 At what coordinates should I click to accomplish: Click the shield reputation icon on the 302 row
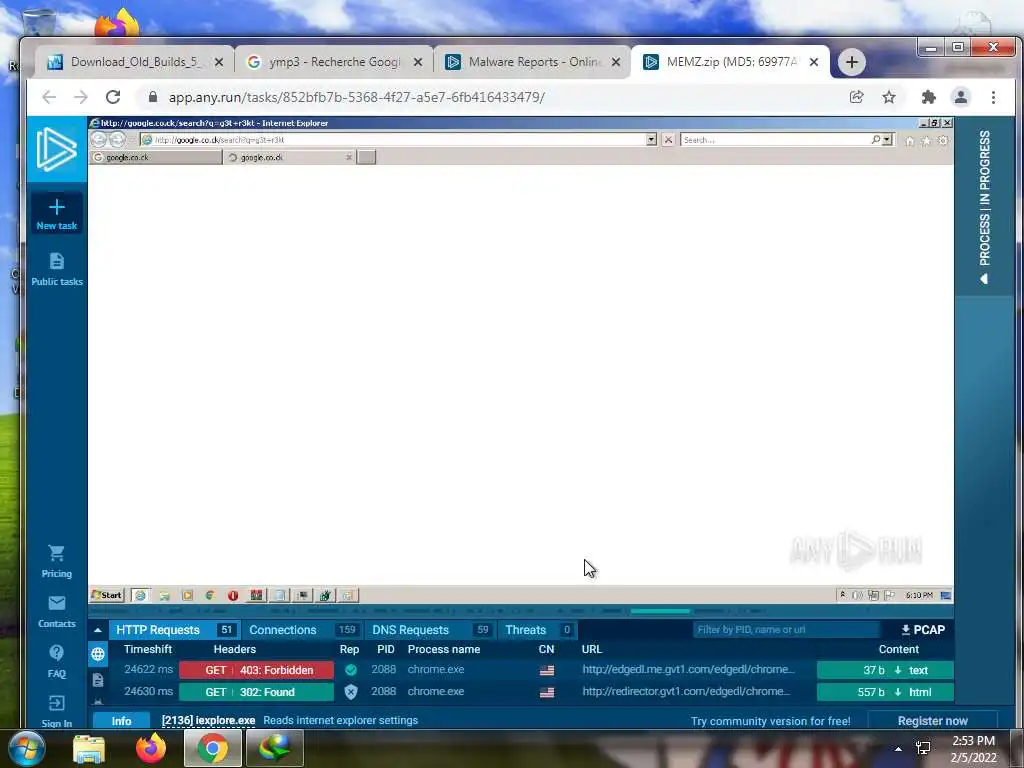tap(351, 692)
